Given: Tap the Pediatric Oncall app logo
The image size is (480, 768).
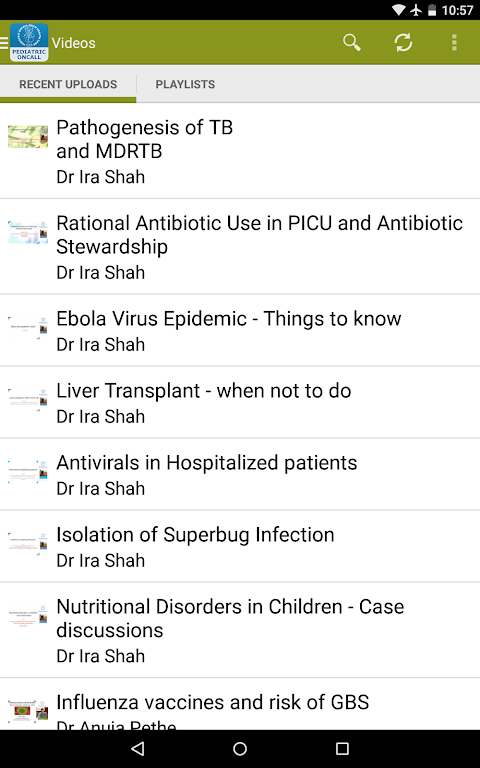Looking at the screenshot, I should [x=29, y=43].
